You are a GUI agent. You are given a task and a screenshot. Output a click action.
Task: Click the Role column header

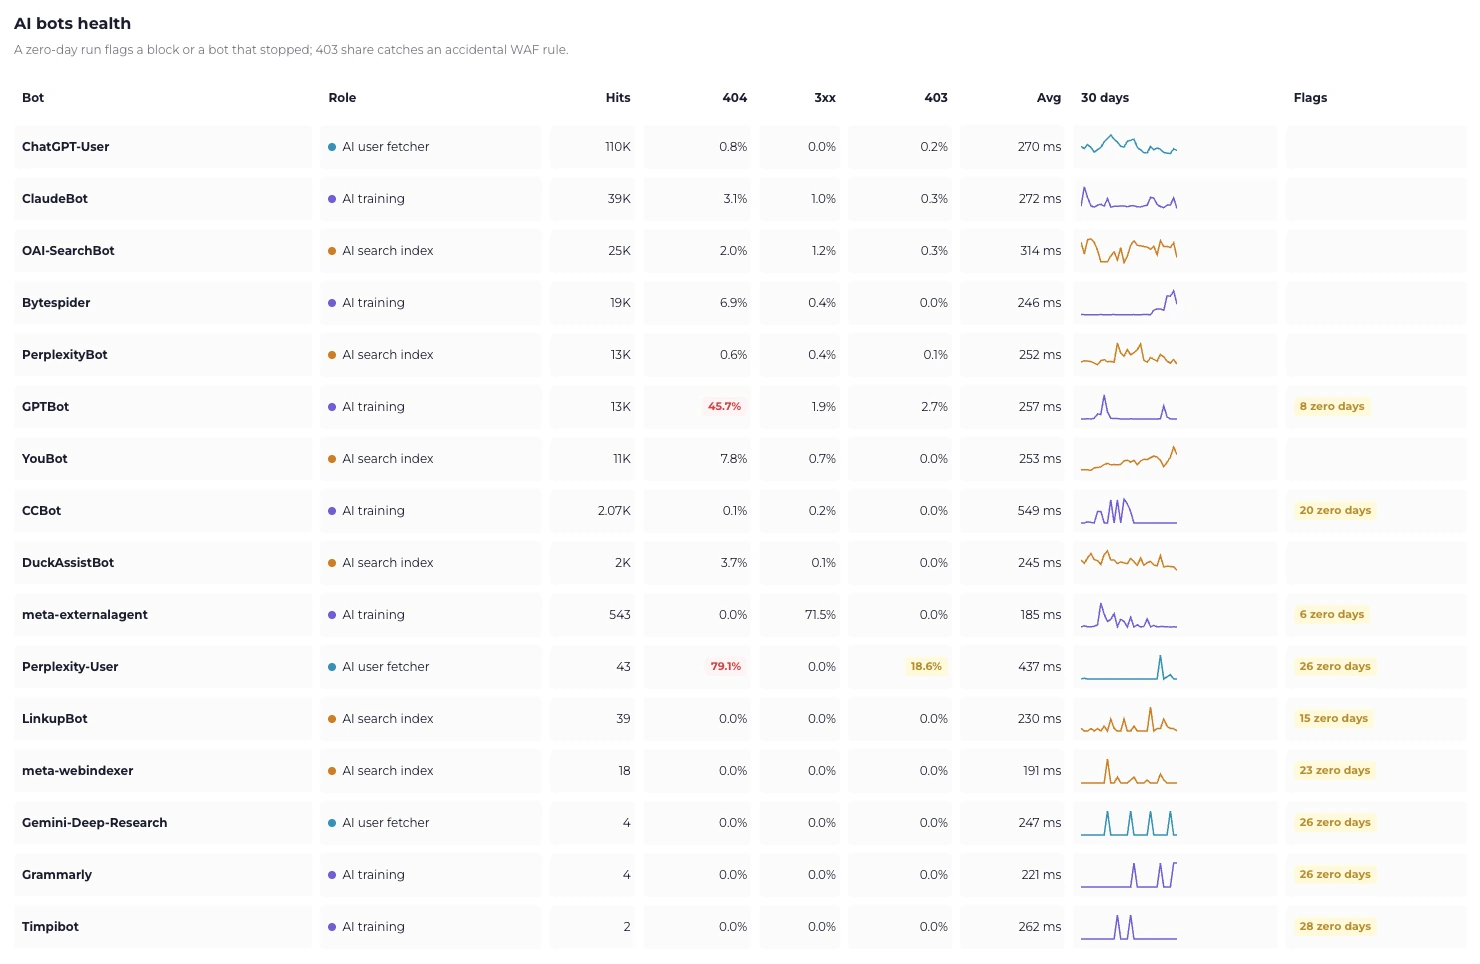pos(342,98)
